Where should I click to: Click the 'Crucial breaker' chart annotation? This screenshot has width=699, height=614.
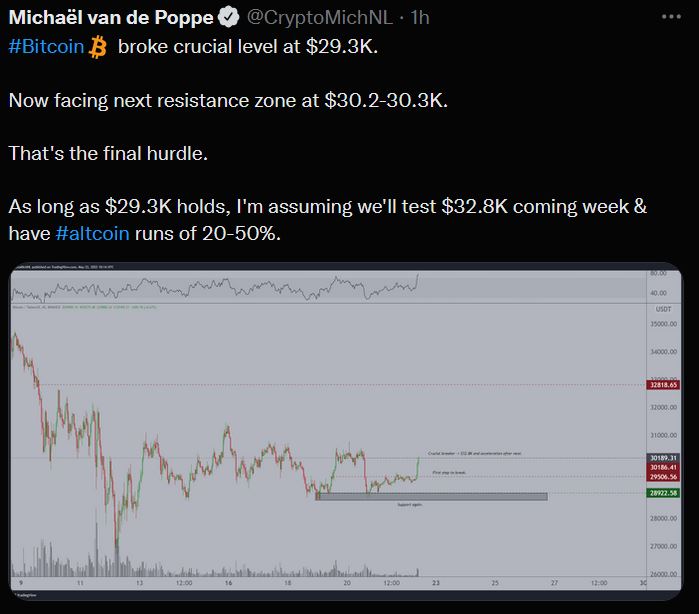474,453
